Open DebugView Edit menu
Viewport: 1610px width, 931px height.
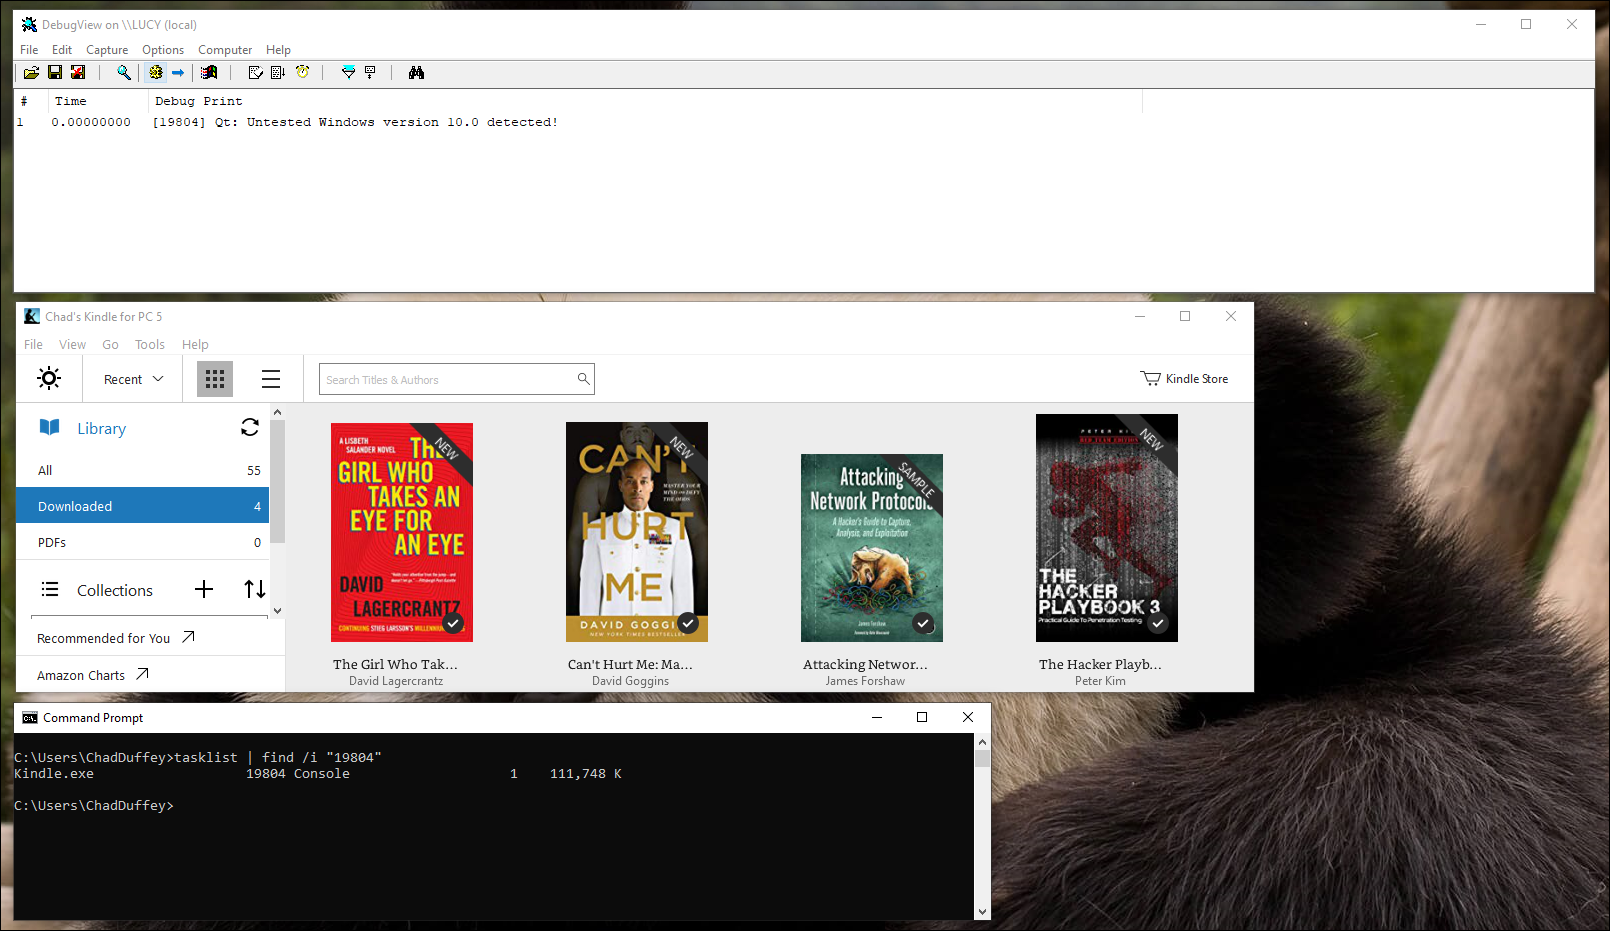(62, 50)
